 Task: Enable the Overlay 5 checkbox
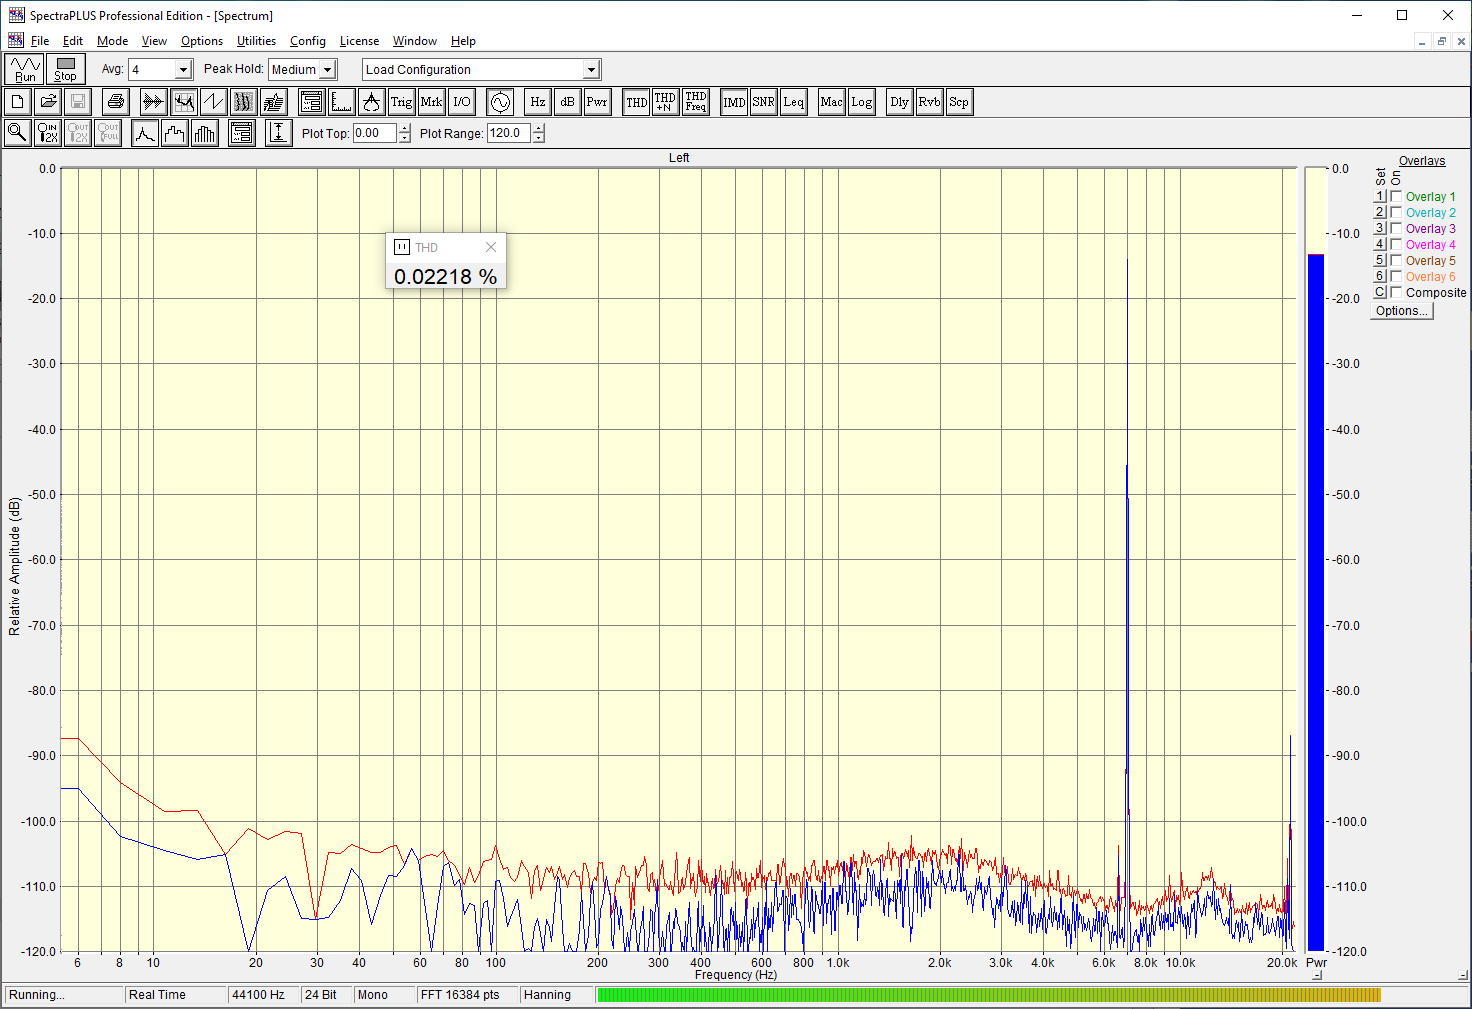click(1396, 260)
